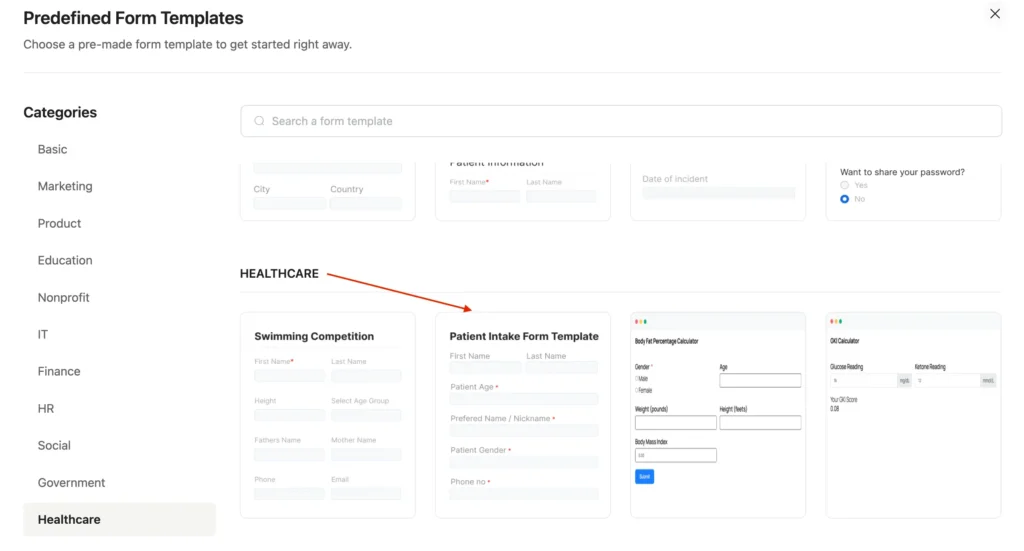Open the Marketing category
The width and height of the screenshot is (1024, 551).
click(x=65, y=186)
